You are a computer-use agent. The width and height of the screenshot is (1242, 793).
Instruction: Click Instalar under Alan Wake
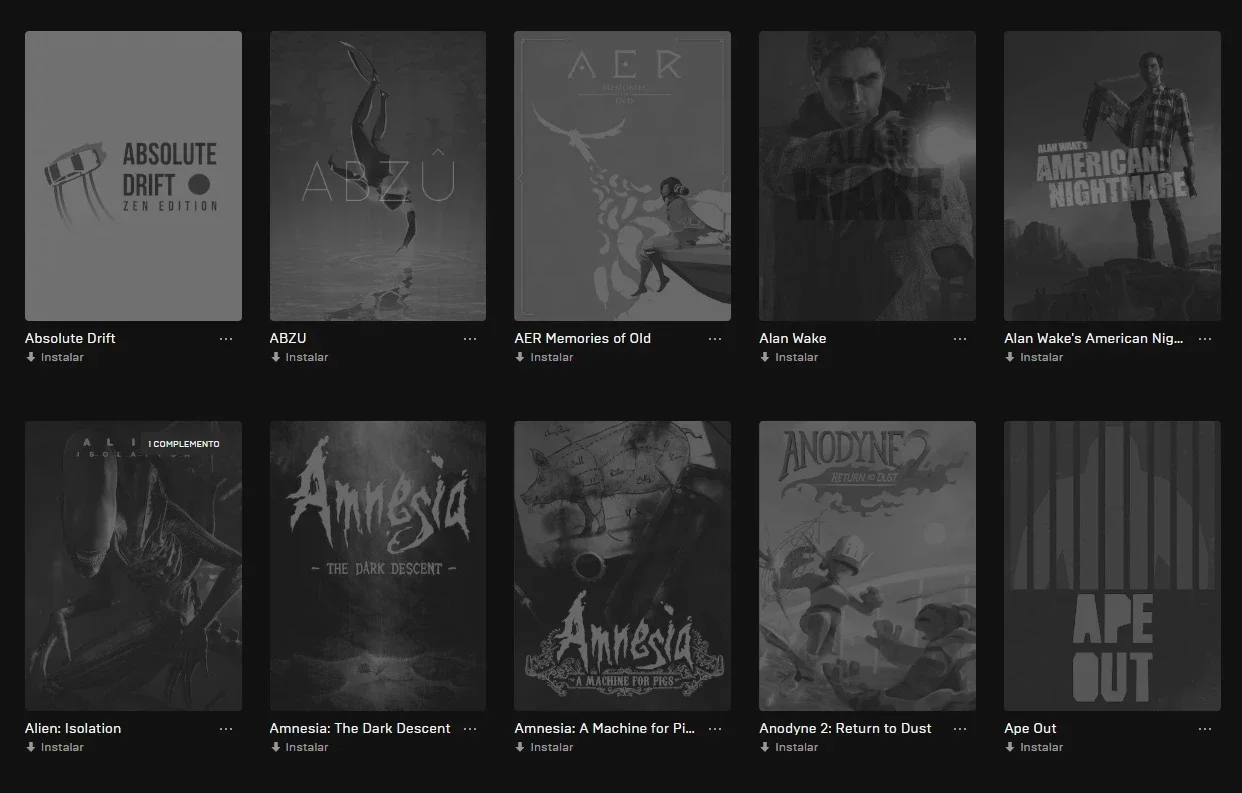[x=789, y=357]
